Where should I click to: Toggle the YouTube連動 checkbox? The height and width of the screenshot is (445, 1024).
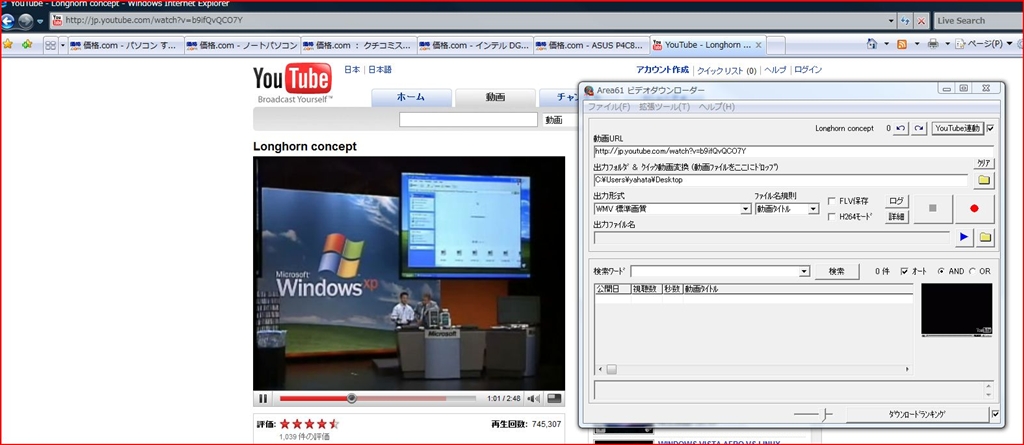pyautogui.click(x=991, y=128)
